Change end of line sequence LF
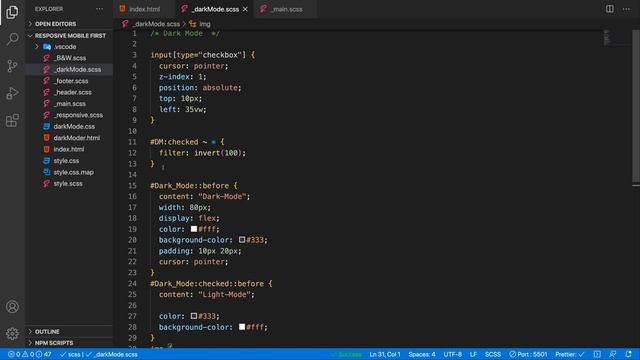The image size is (640, 360). coord(473,354)
